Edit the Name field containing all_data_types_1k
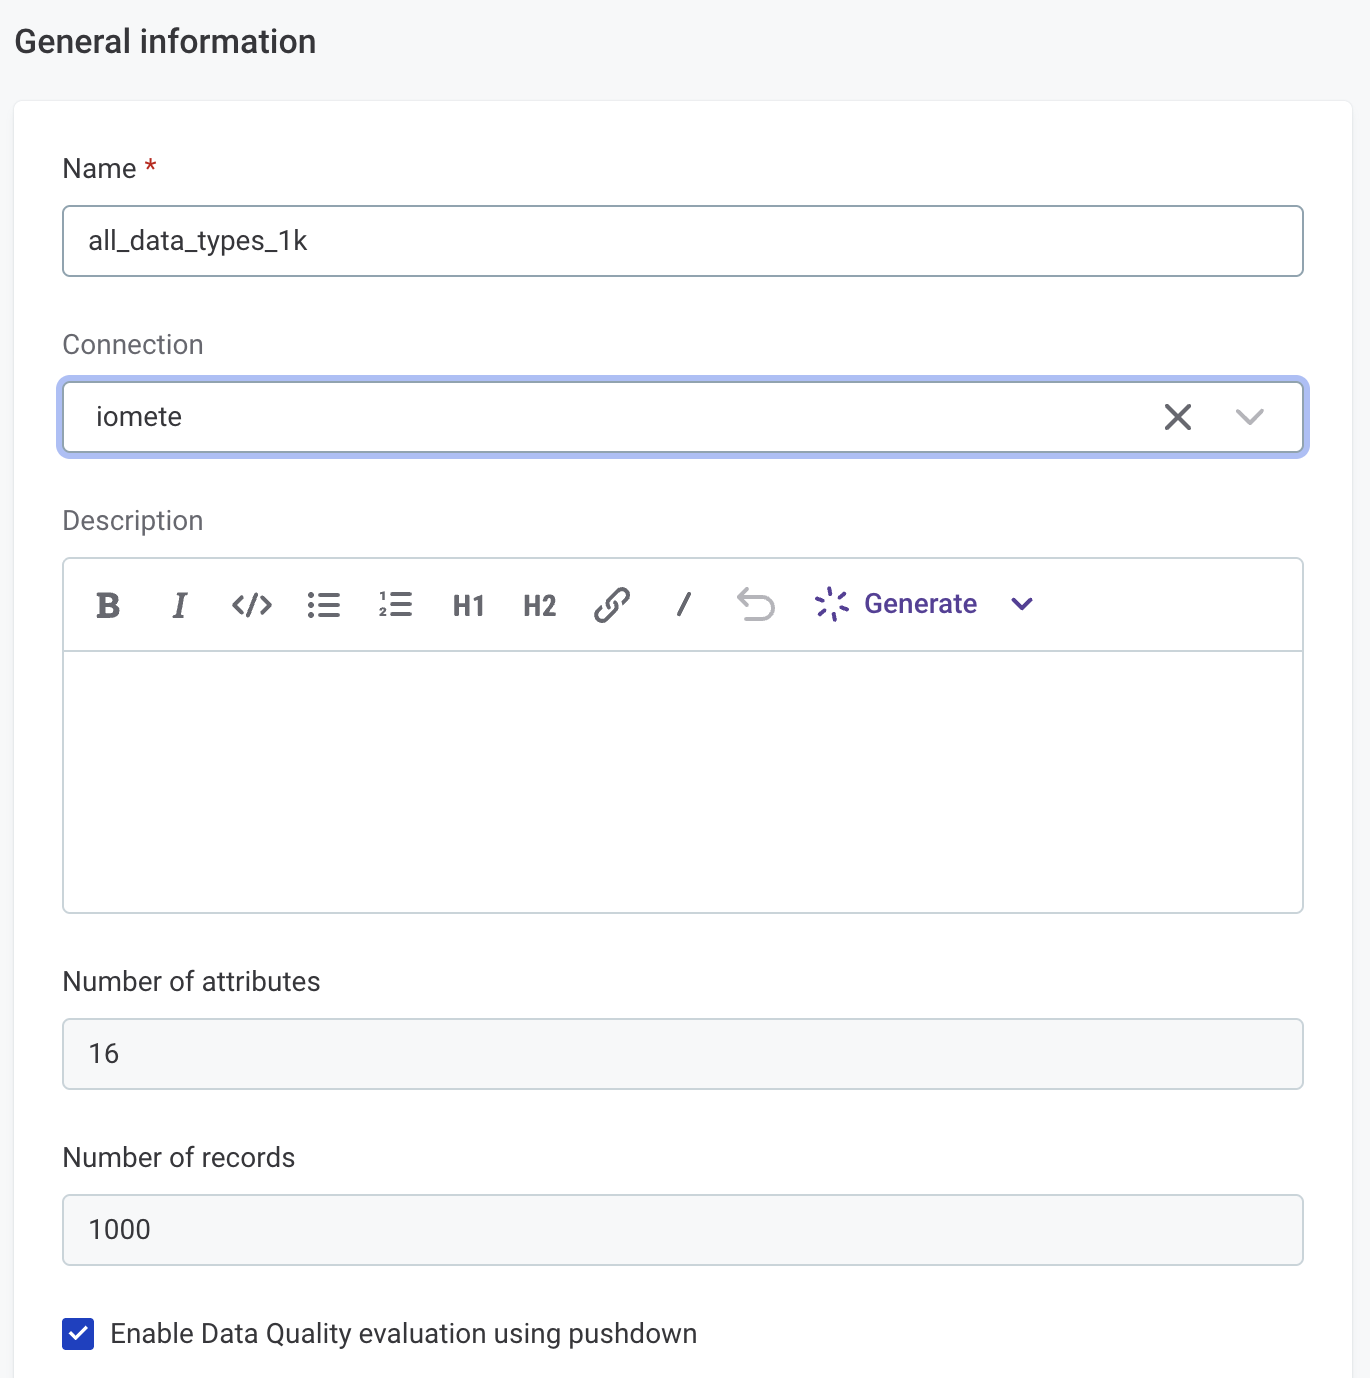Screen dimensions: 1370x1378 [683, 240]
